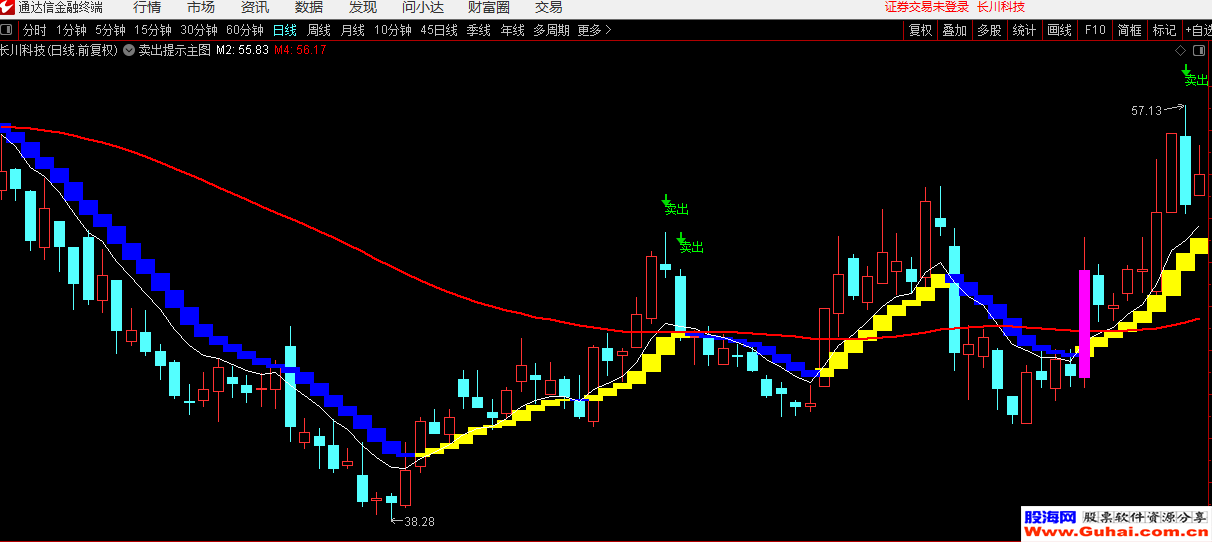Switch to the 分时 period tab
This screenshot has width=1212, height=542.
(x=35, y=30)
